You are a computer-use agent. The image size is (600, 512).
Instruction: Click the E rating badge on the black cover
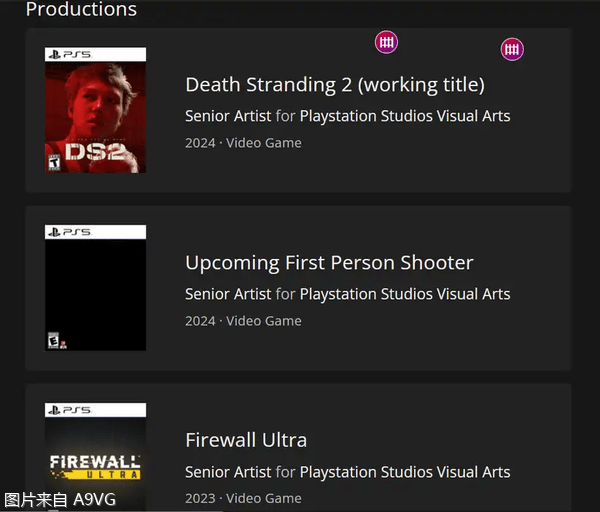(54, 340)
